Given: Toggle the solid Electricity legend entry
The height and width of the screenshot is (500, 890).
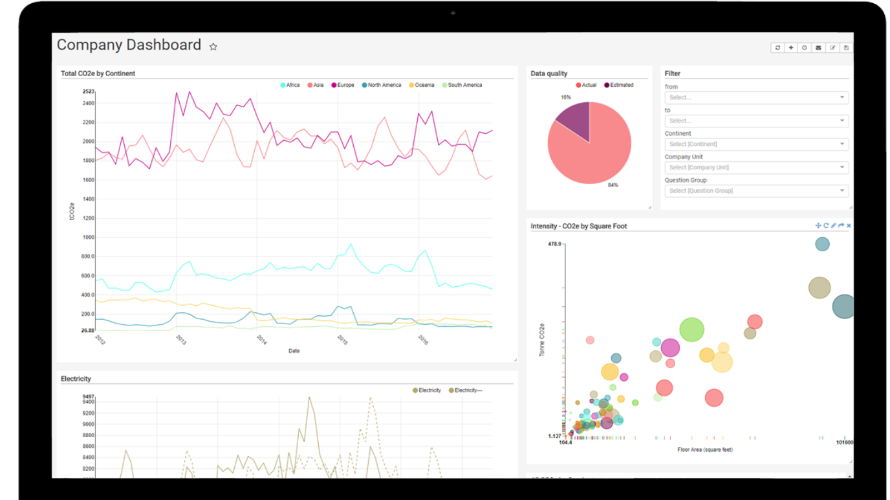Looking at the screenshot, I should [427, 390].
